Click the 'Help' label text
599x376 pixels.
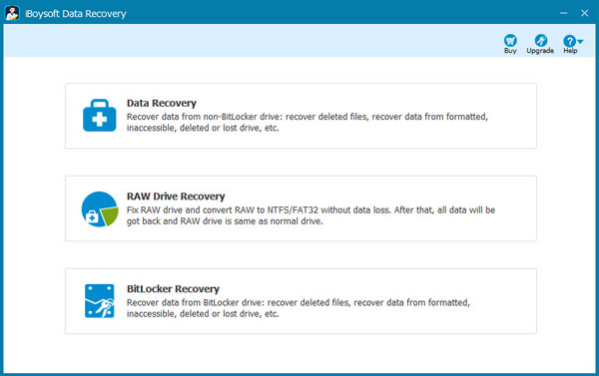(x=570, y=51)
